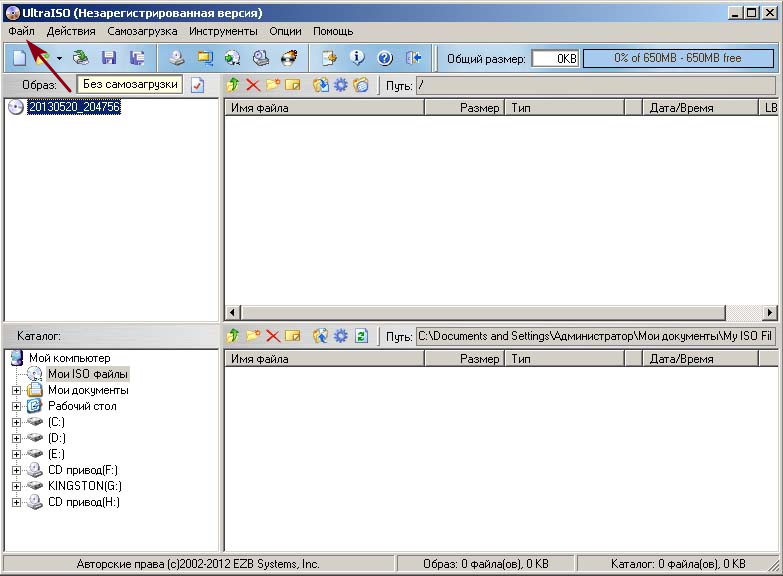Click New folder icon in image toolbar

click(273, 85)
